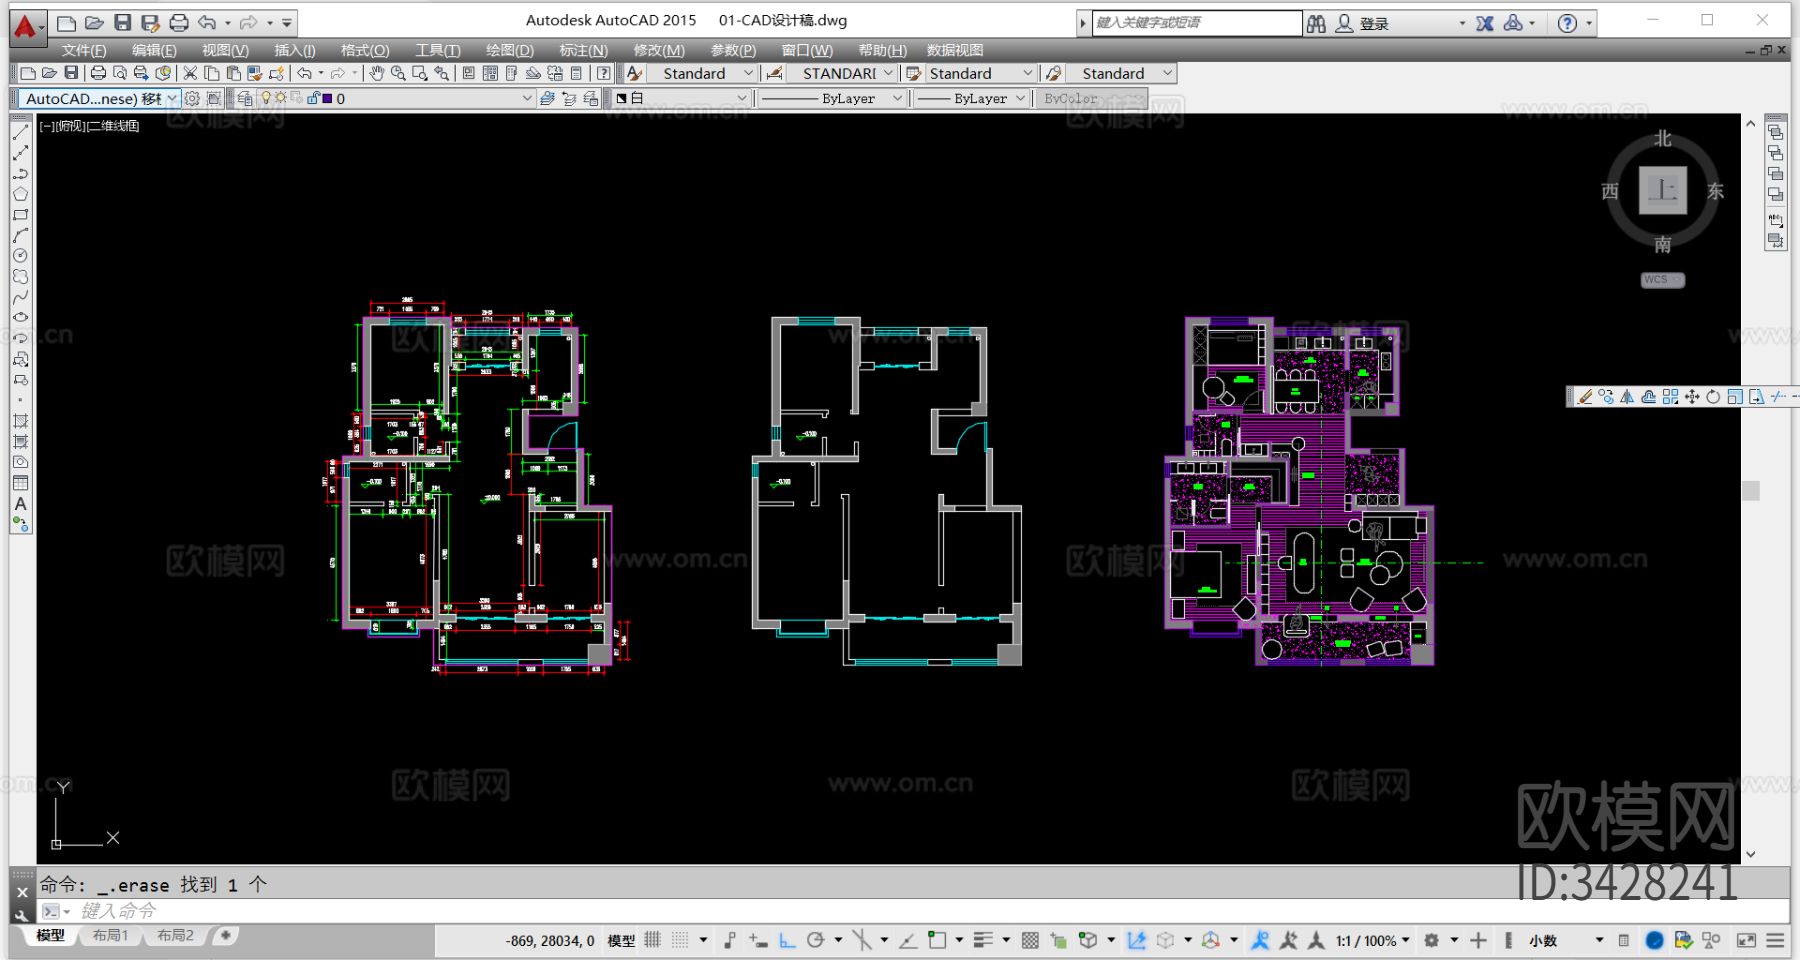The height and width of the screenshot is (960, 1800).
Task: Open the dimension style STANDARD dropdown
Action: pyautogui.click(x=888, y=73)
